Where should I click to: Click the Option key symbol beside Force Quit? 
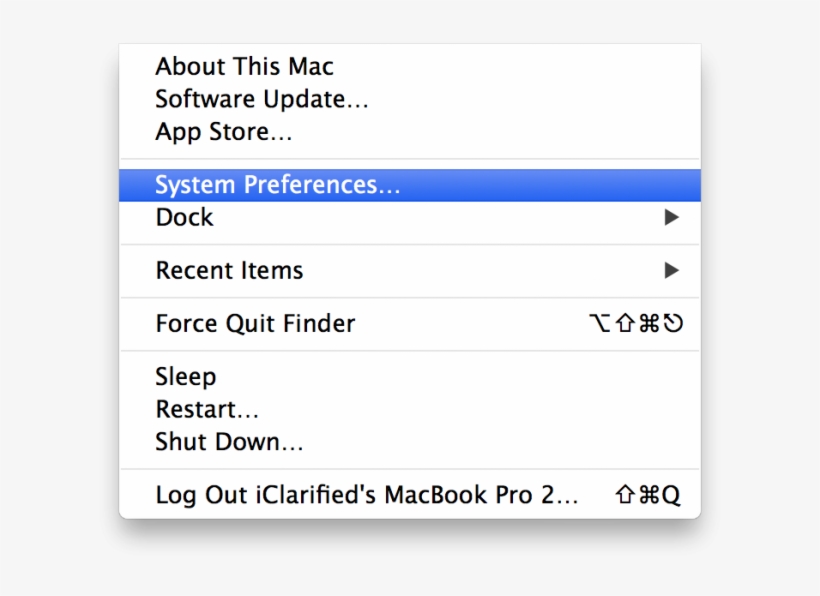pos(600,323)
